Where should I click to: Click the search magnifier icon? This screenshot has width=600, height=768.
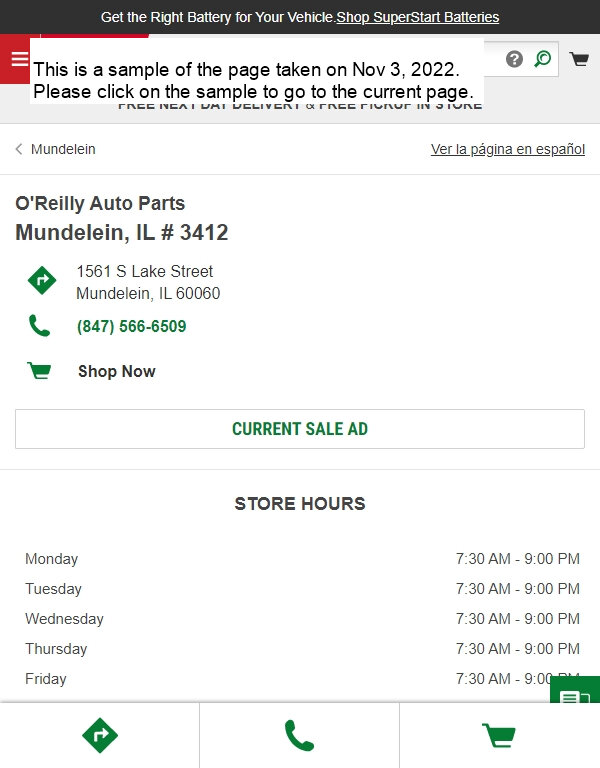pyautogui.click(x=543, y=59)
